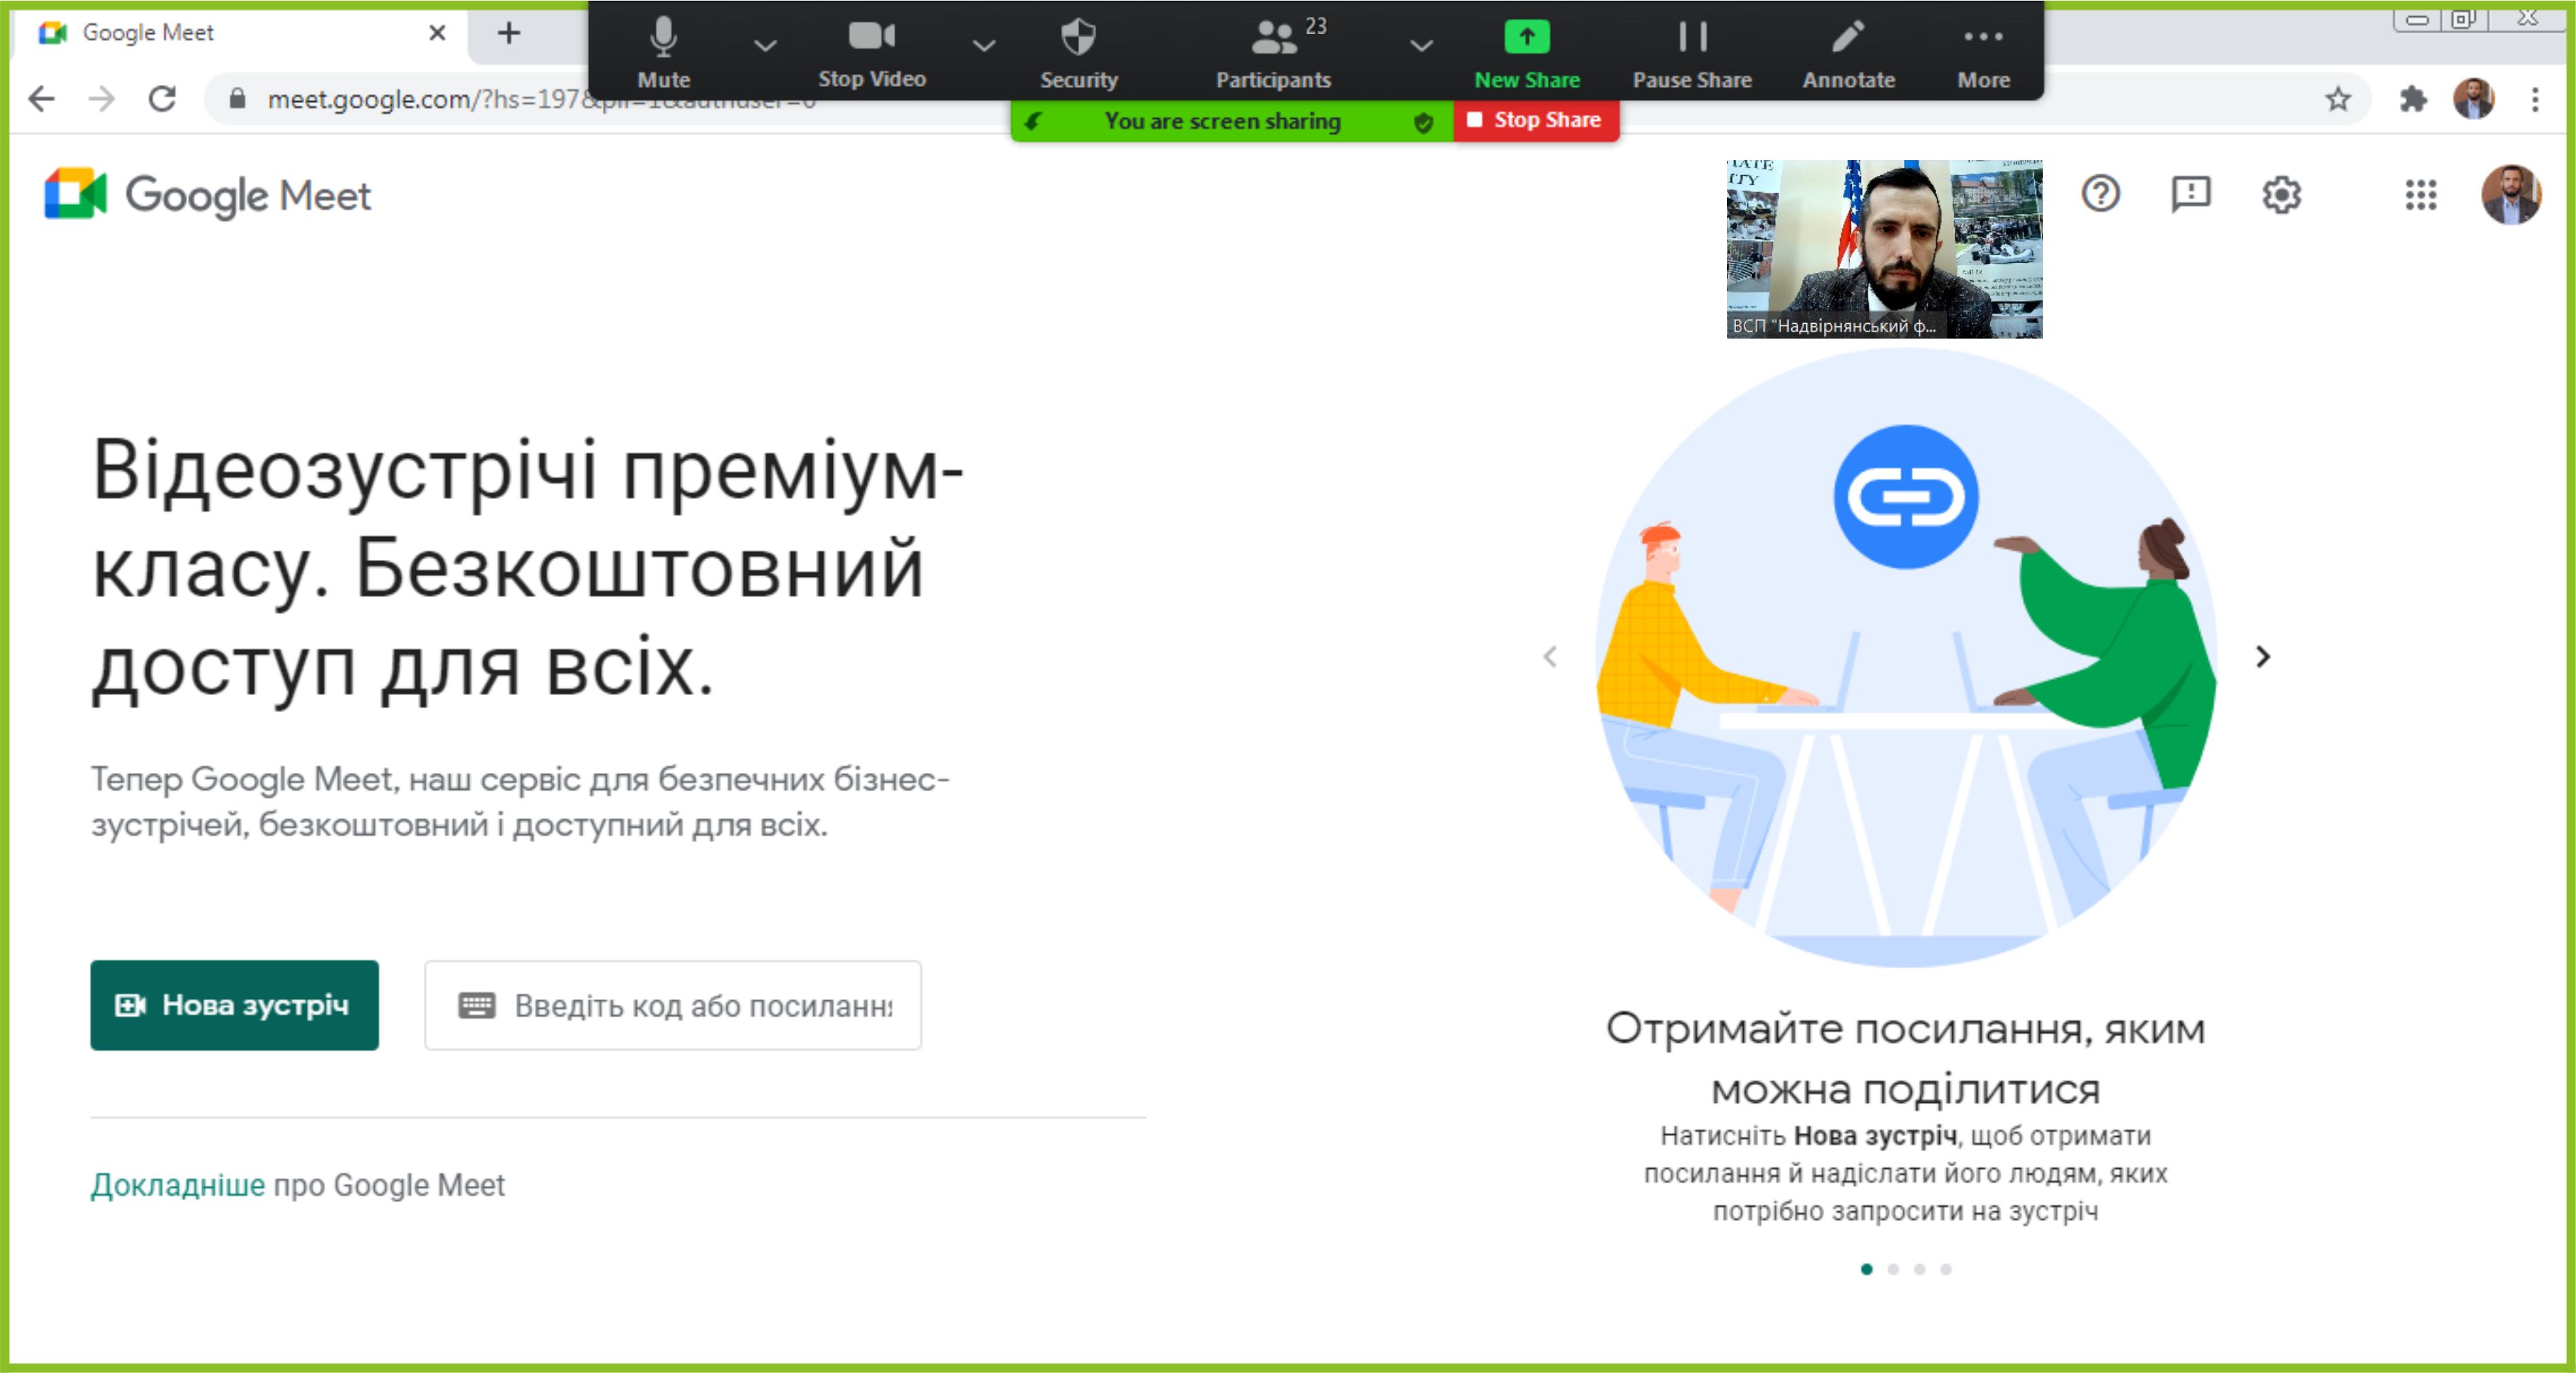Select the fourth carousel dot
This screenshot has height=1373, width=2576.
click(1946, 1269)
